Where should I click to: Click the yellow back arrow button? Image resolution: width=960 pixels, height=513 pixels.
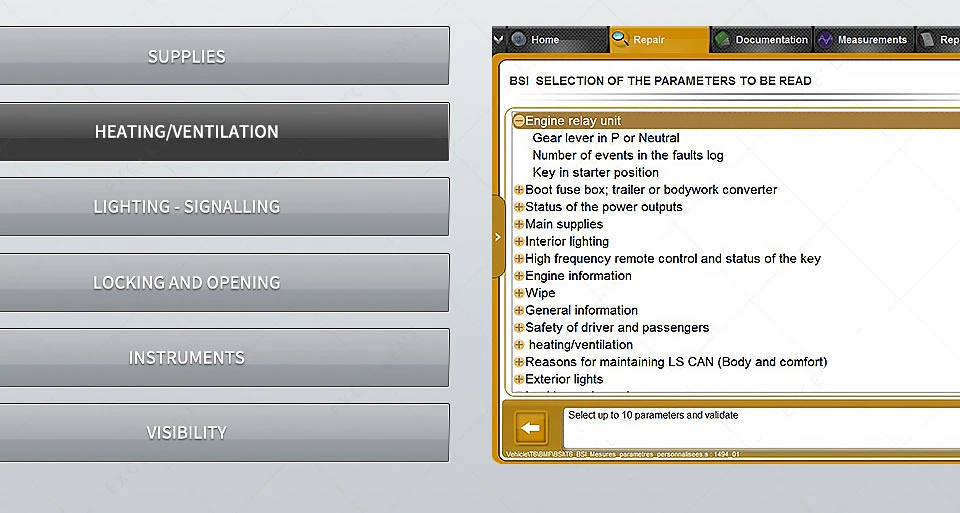[x=531, y=427]
